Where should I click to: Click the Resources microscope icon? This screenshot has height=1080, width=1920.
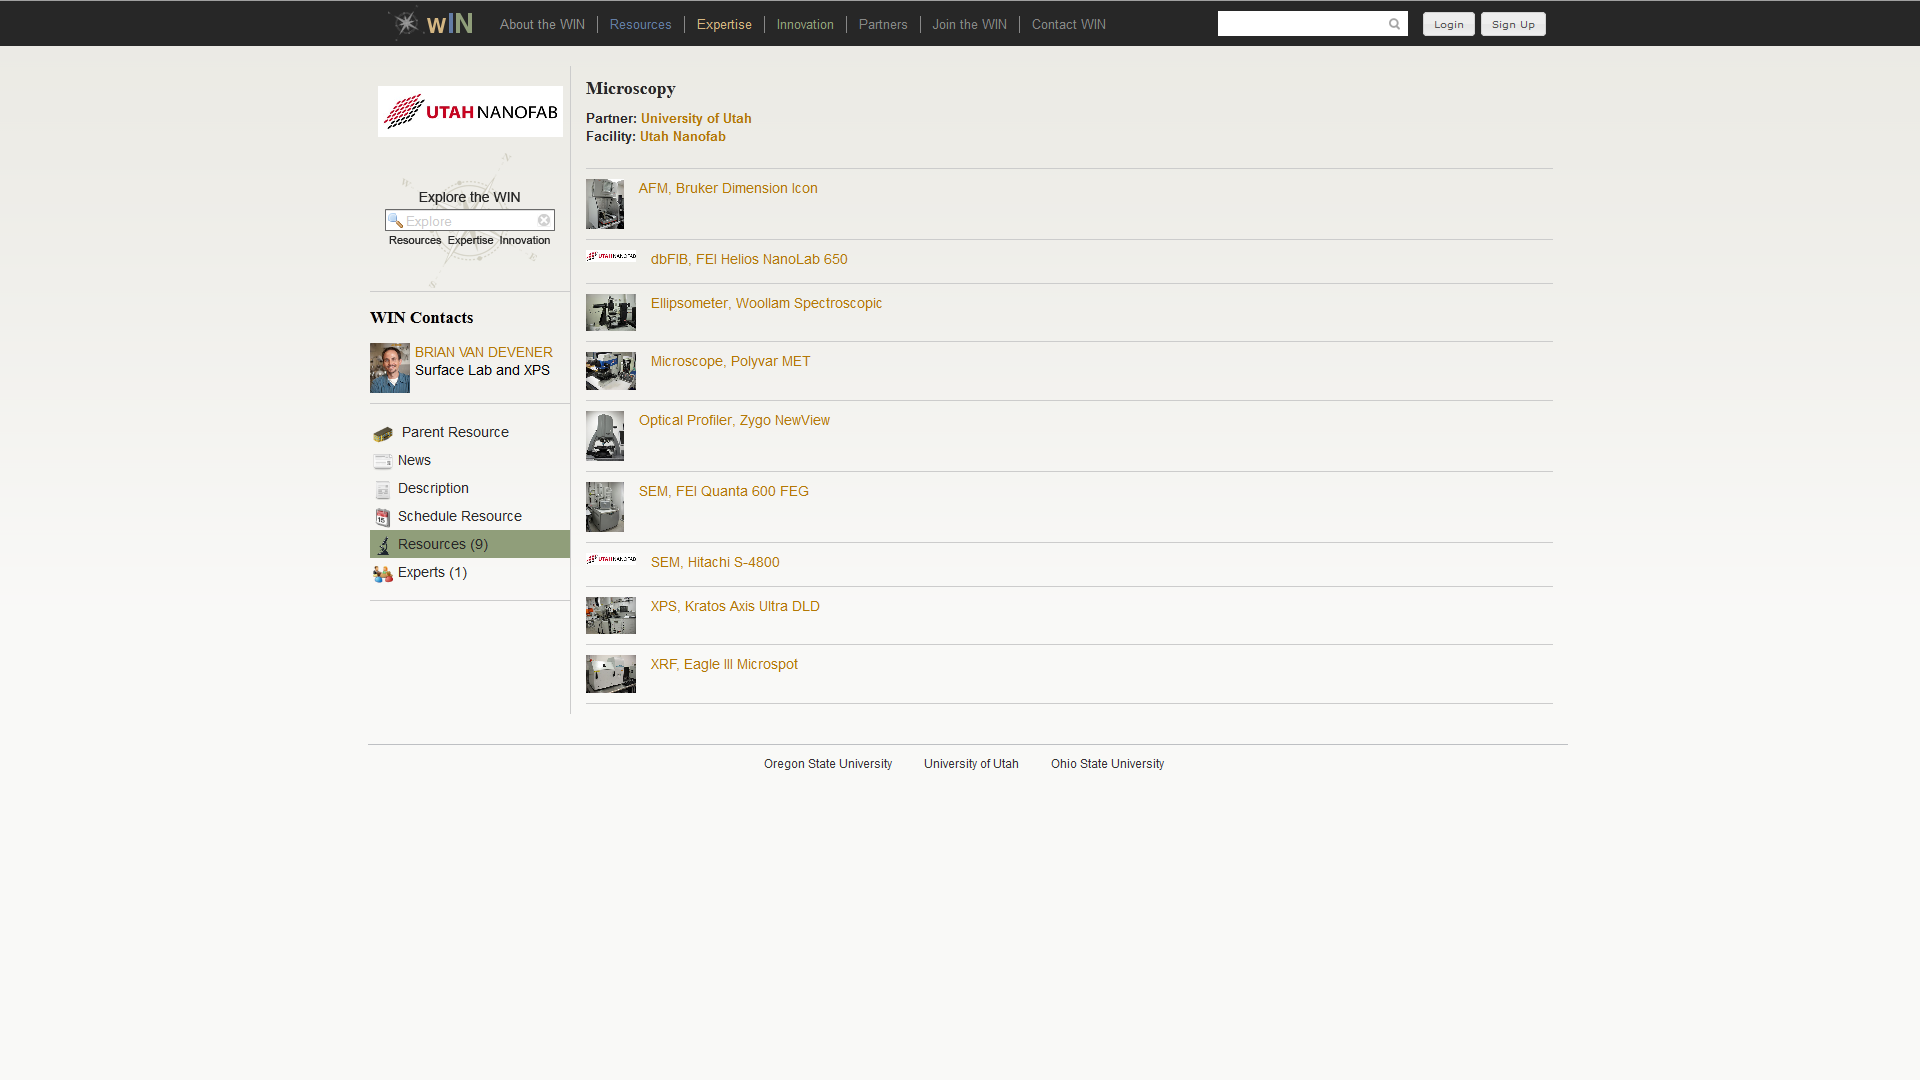pos(383,545)
